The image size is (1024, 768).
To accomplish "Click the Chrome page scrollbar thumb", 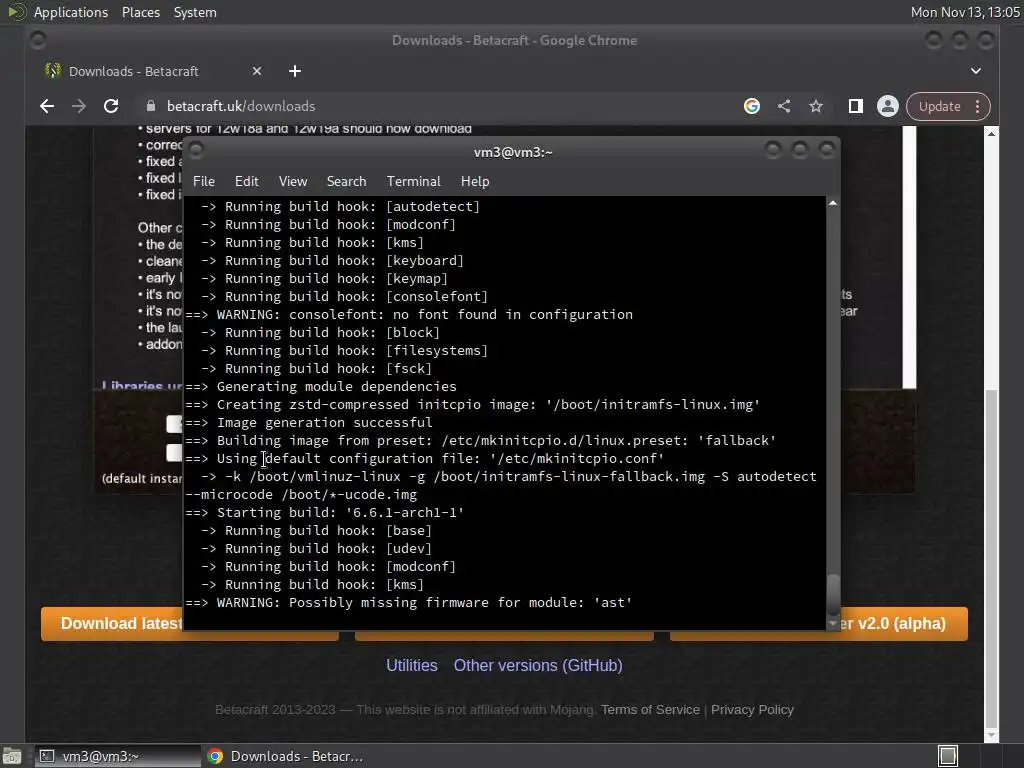I will [x=991, y=556].
